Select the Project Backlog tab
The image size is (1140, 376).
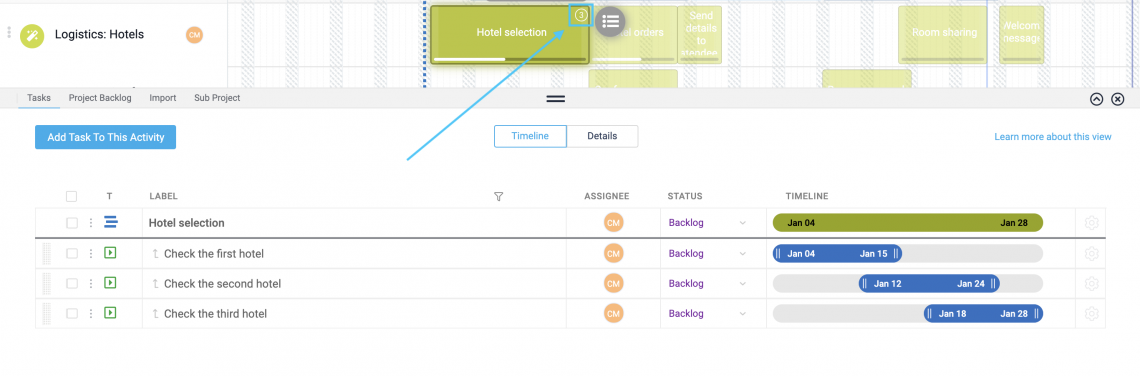(x=100, y=97)
